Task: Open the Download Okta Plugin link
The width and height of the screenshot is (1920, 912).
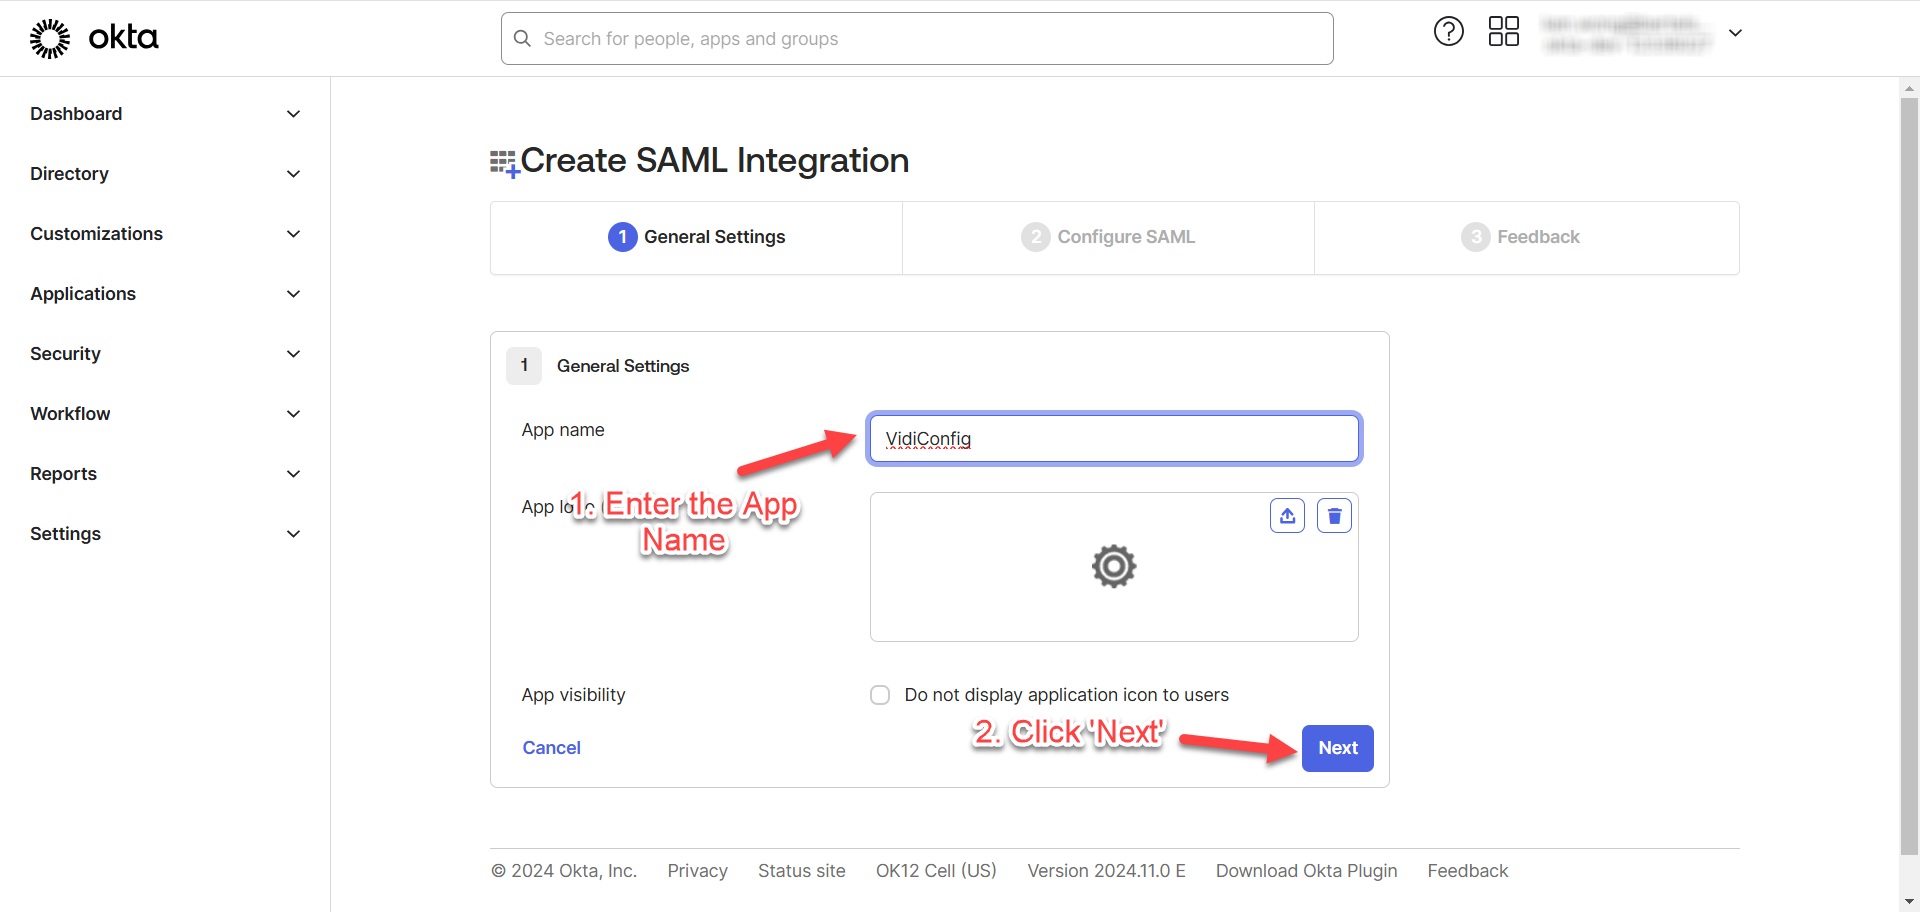Action: tap(1306, 871)
